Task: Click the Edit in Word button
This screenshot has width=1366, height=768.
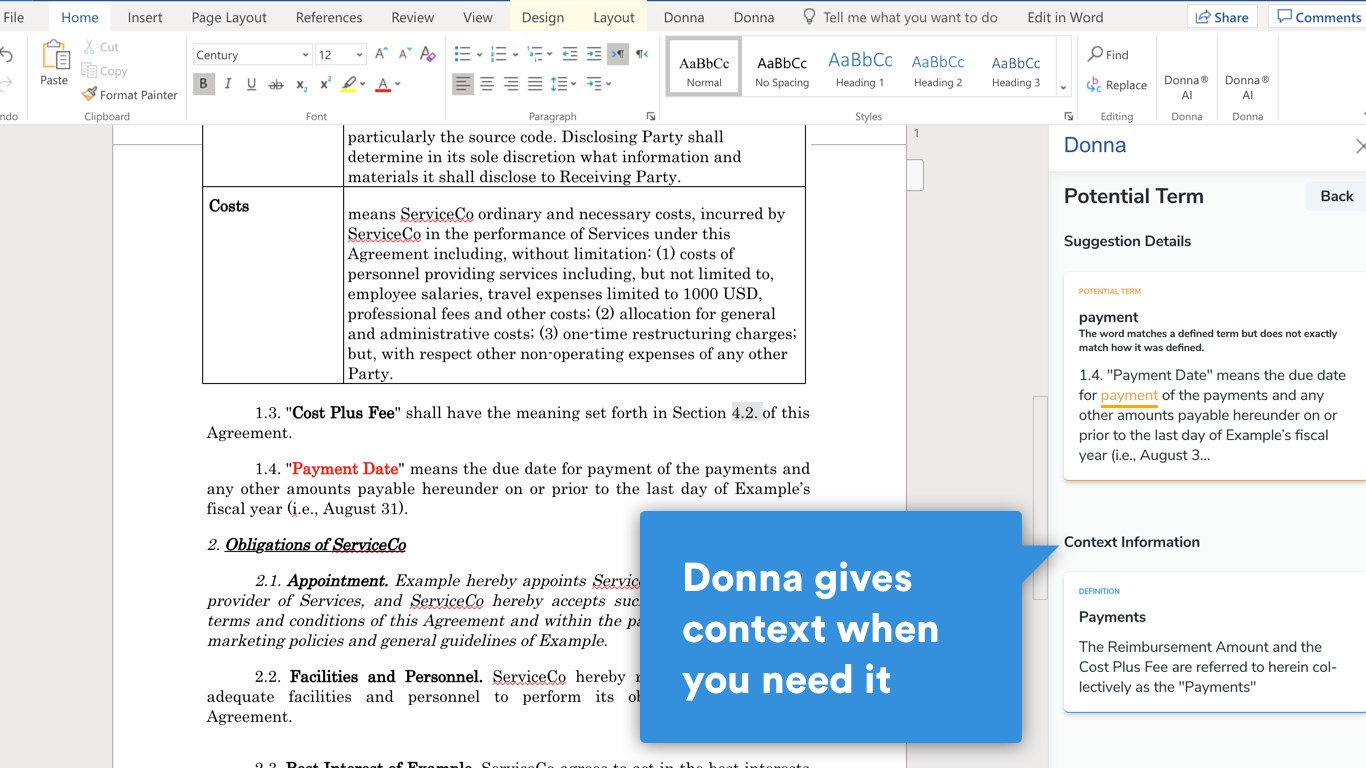Action: tap(1065, 17)
